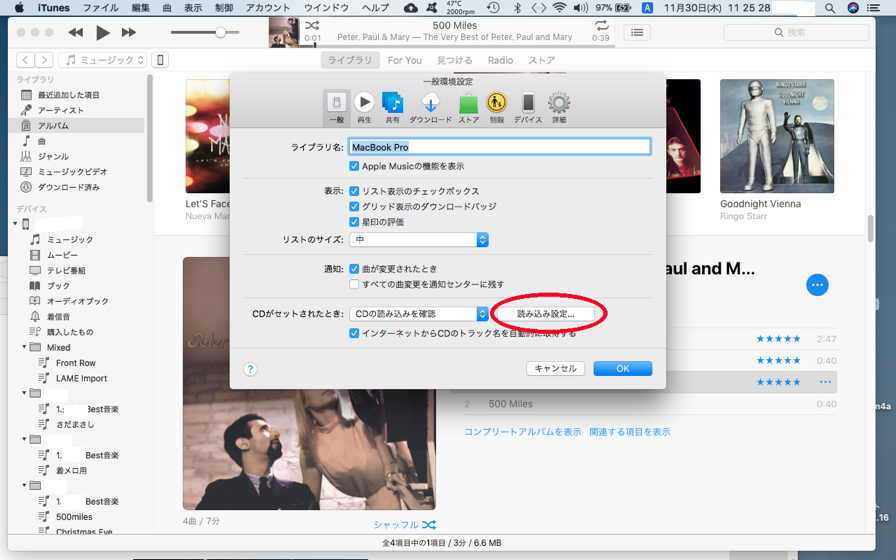Open the アカウント menu
Viewport: 896px width, 560px height.
(268, 8)
